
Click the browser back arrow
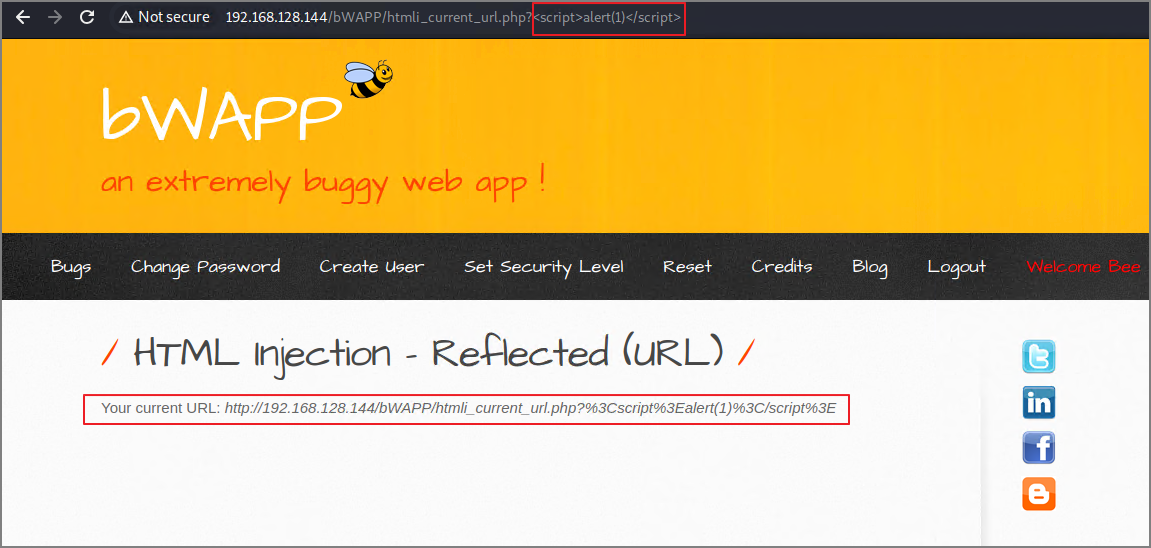[x=23, y=17]
